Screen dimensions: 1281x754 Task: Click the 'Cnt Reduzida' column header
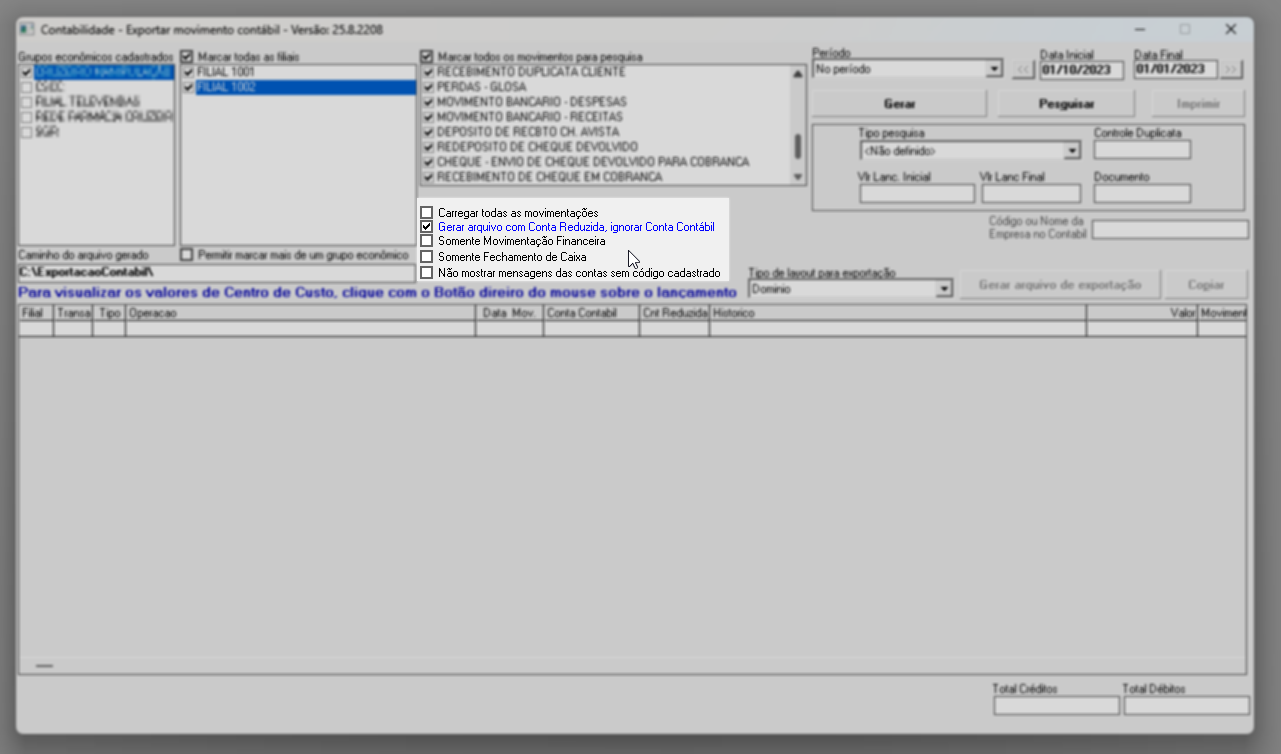click(675, 313)
